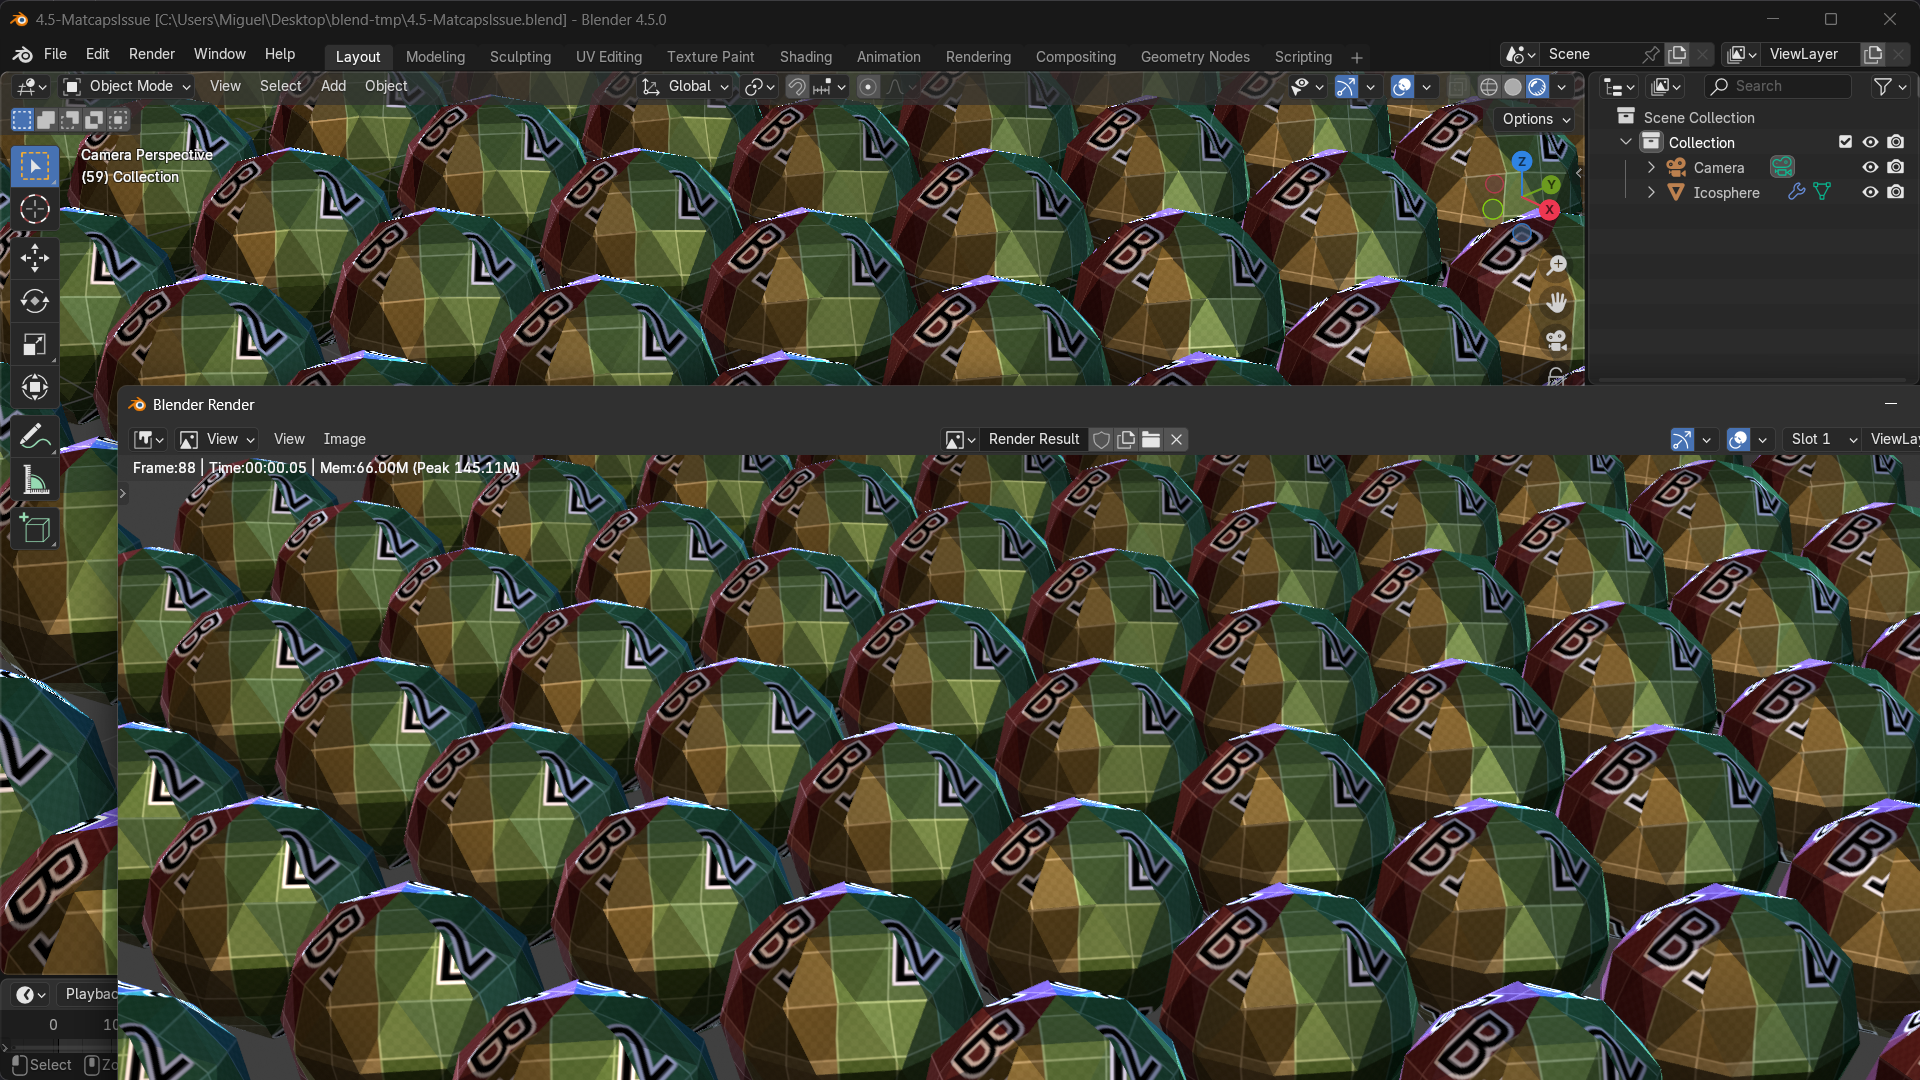This screenshot has height=1080, width=1920.
Task: Uncheck the Collection exclude checkbox
Action: click(1845, 142)
